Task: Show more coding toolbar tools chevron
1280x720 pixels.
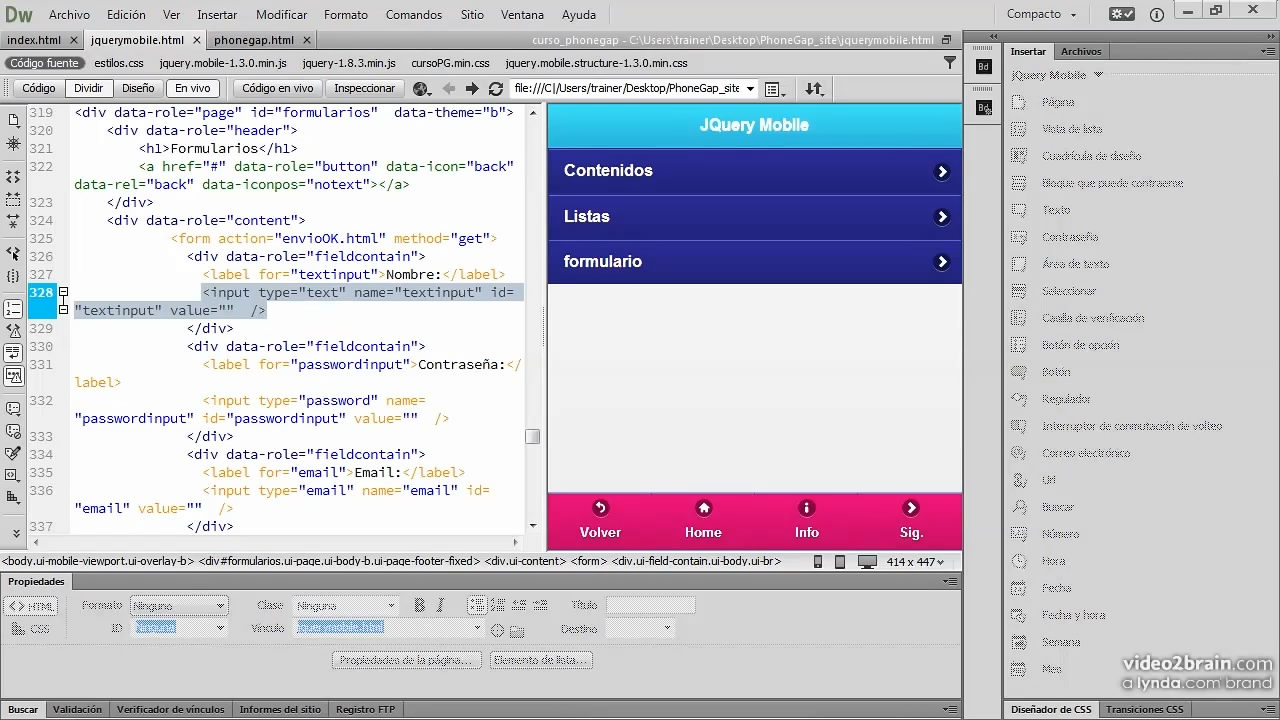Action: tap(15, 533)
